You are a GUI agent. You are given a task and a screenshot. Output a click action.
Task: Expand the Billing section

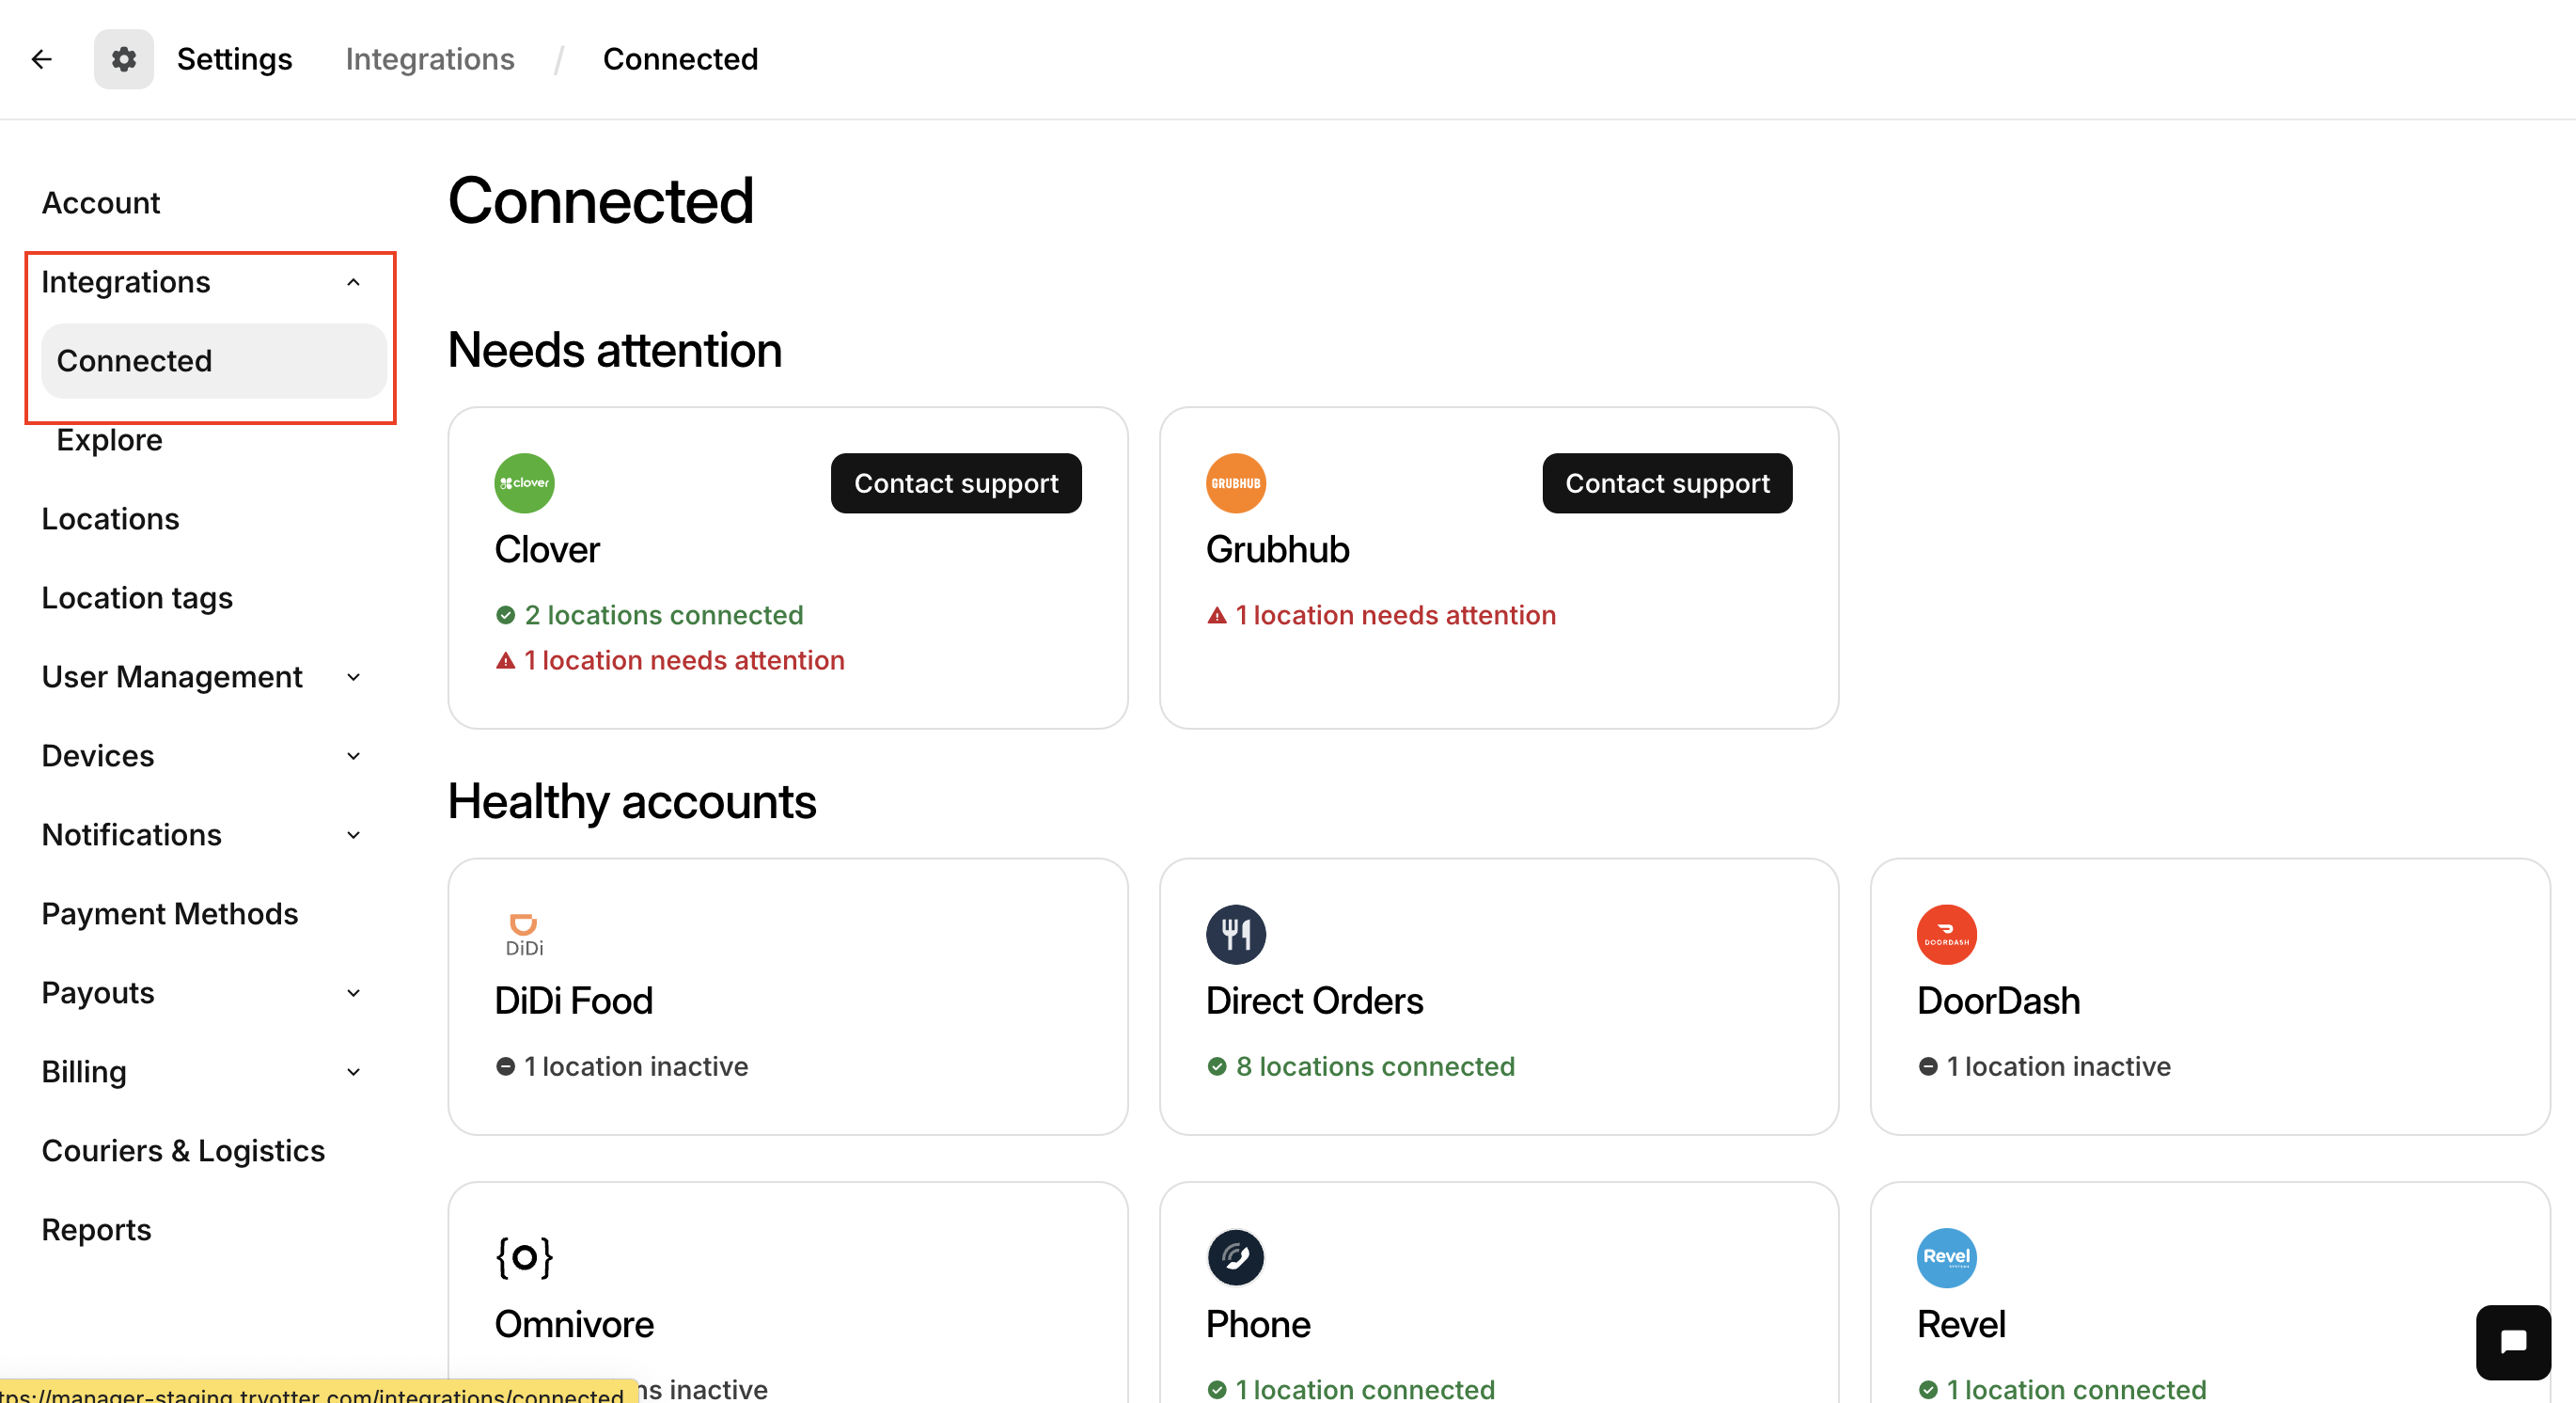[x=353, y=1072]
